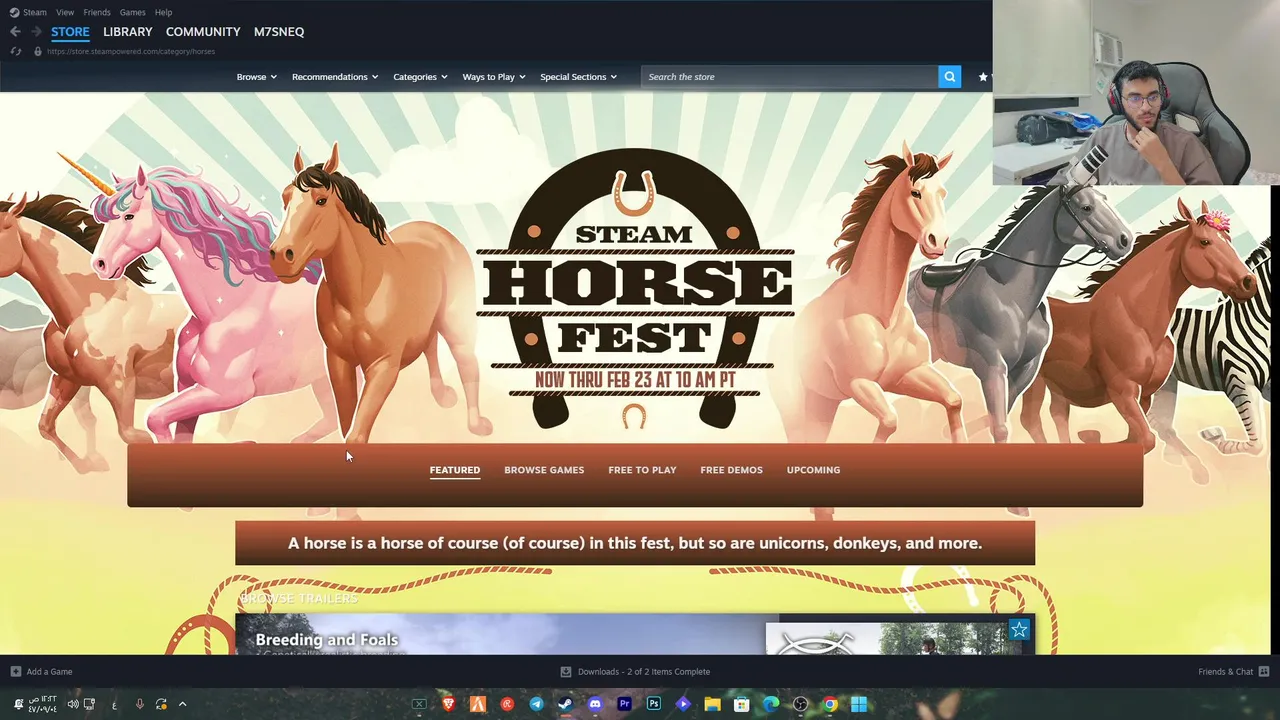Expand the Browse dropdown
1280x720 pixels.
[257, 77]
